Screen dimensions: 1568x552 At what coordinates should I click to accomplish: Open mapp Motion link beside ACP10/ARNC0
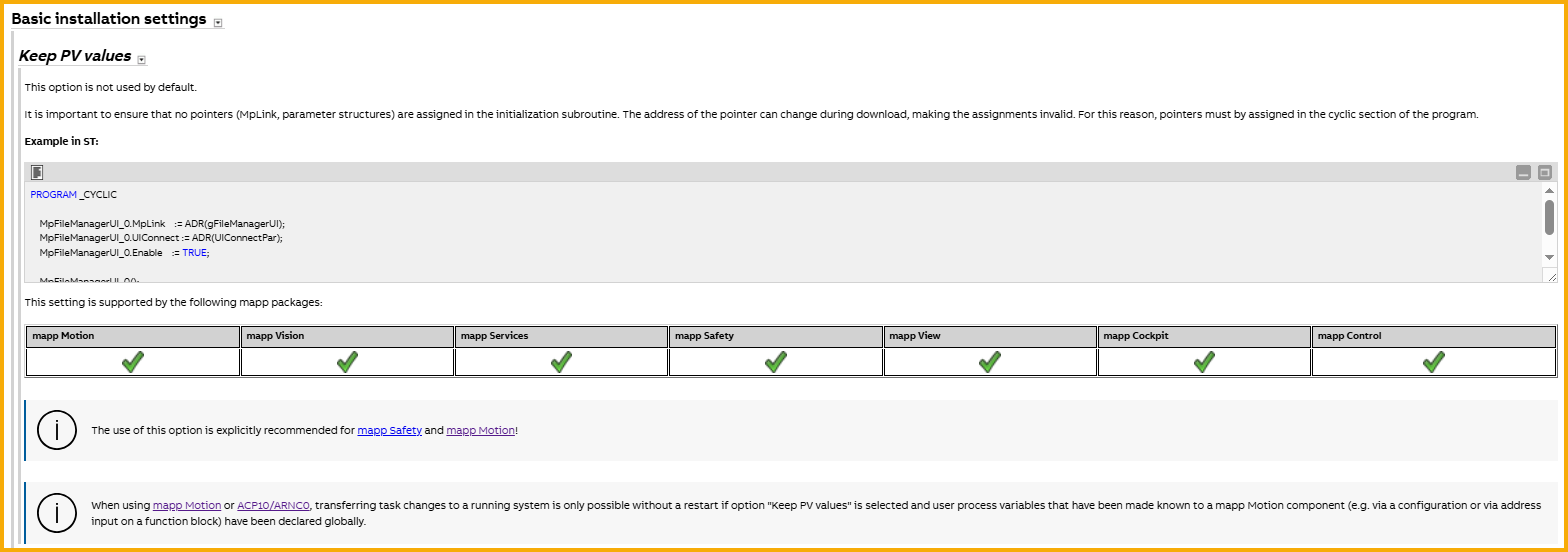coord(187,506)
